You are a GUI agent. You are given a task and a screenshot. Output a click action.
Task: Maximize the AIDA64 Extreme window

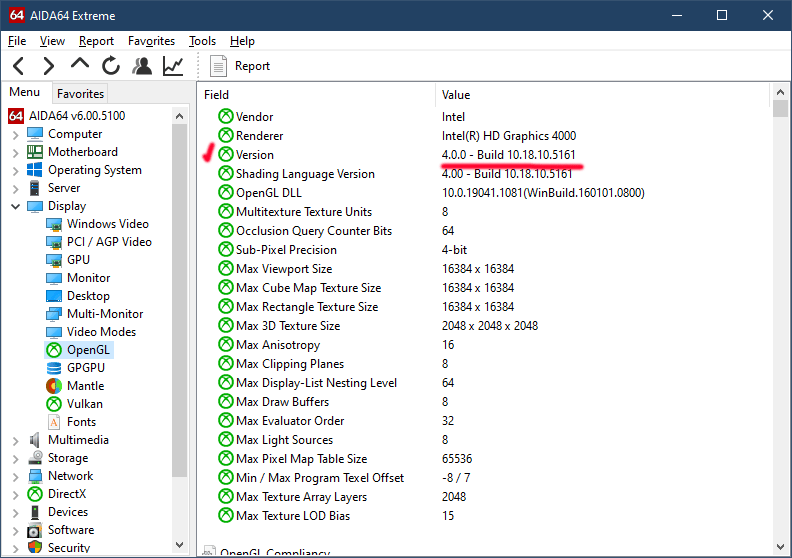[722, 15]
